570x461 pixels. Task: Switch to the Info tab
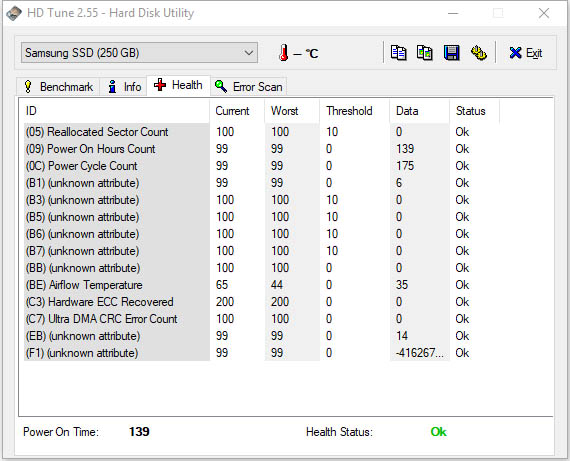point(124,87)
